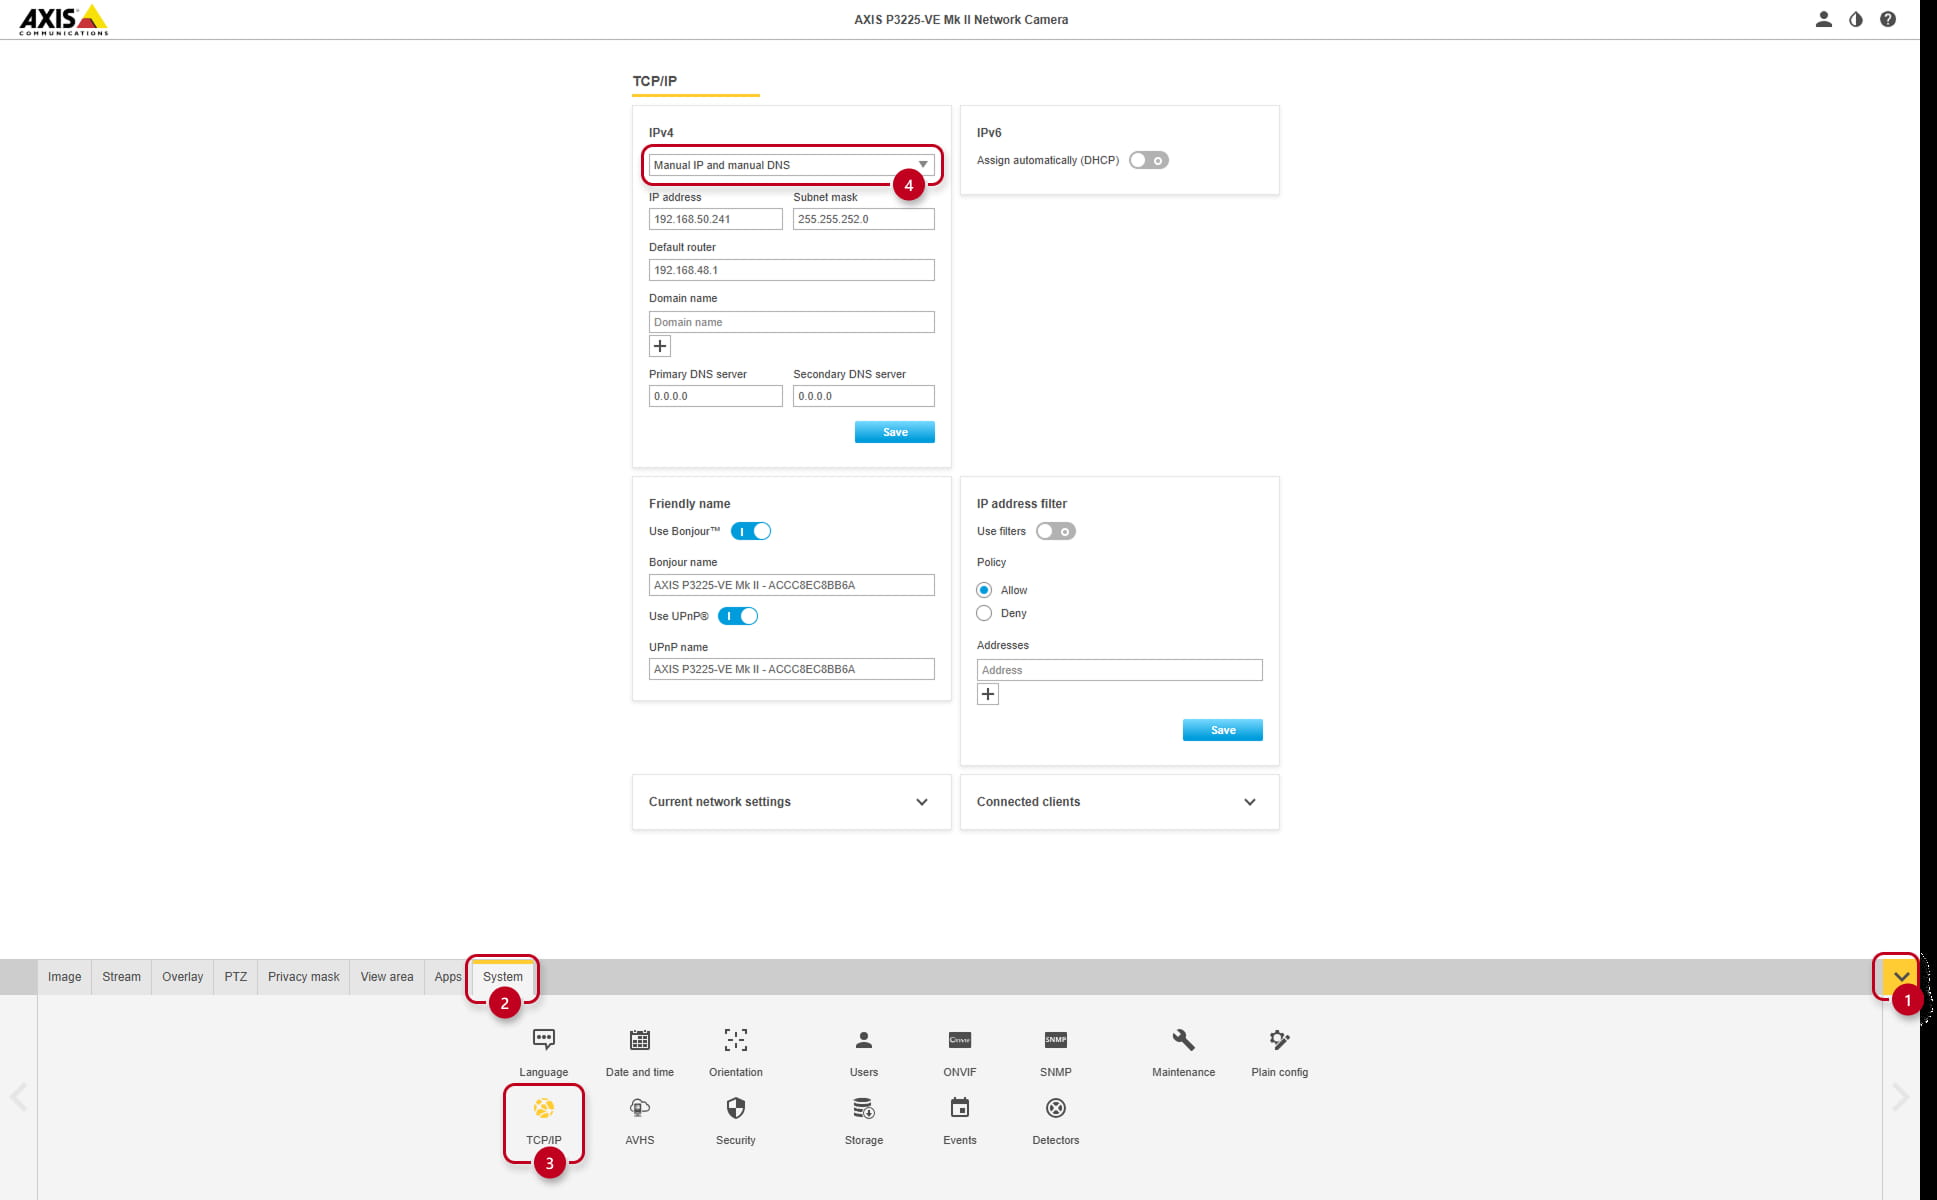Click the IP address input field
This screenshot has height=1200, width=1937.
tap(716, 219)
